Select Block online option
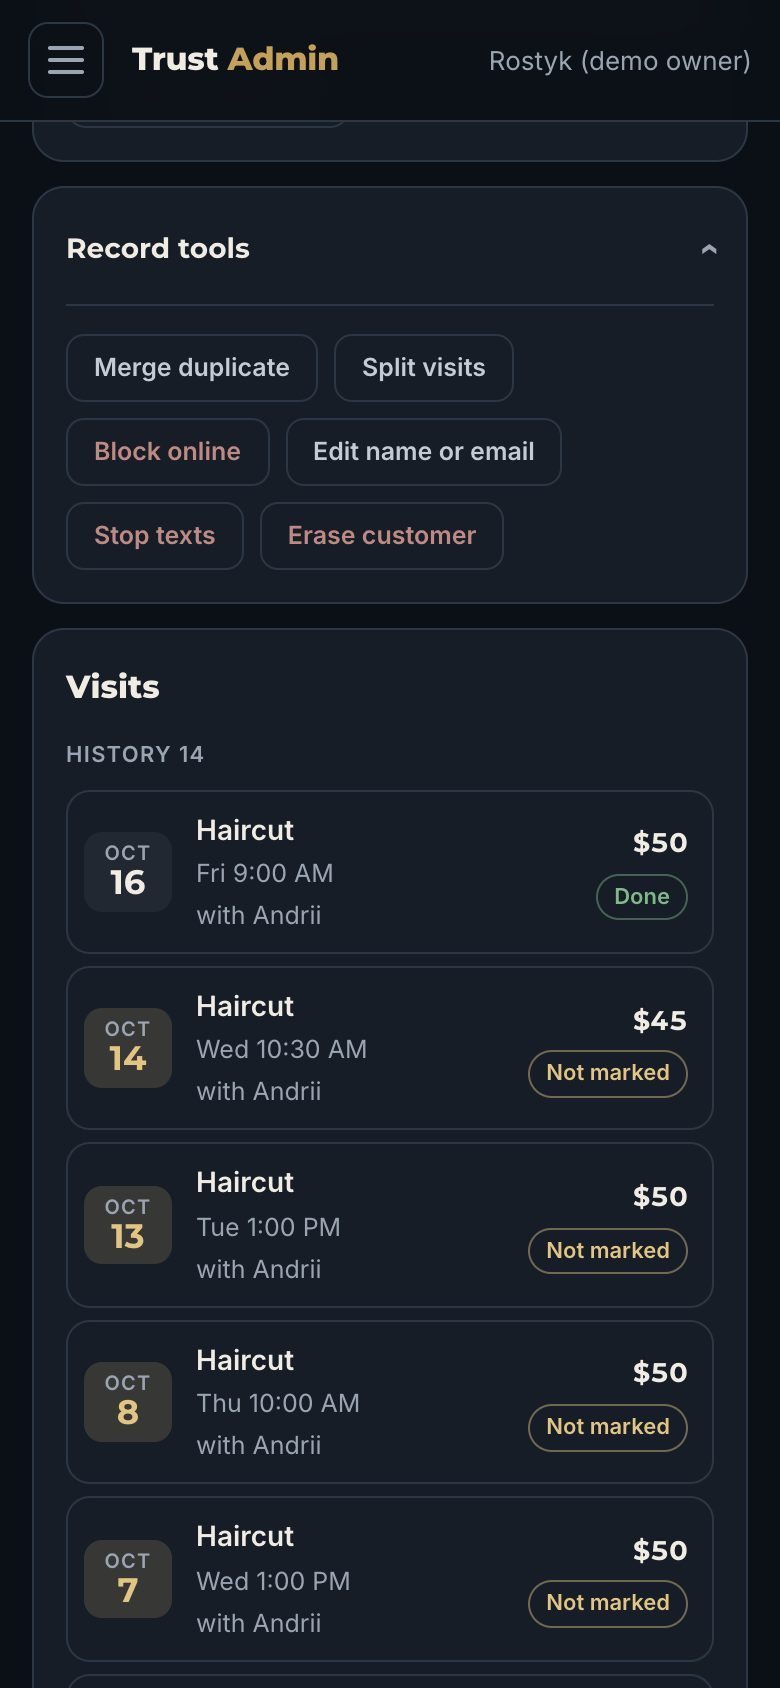This screenshot has width=780, height=1688. pyautogui.click(x=168, y=452)
